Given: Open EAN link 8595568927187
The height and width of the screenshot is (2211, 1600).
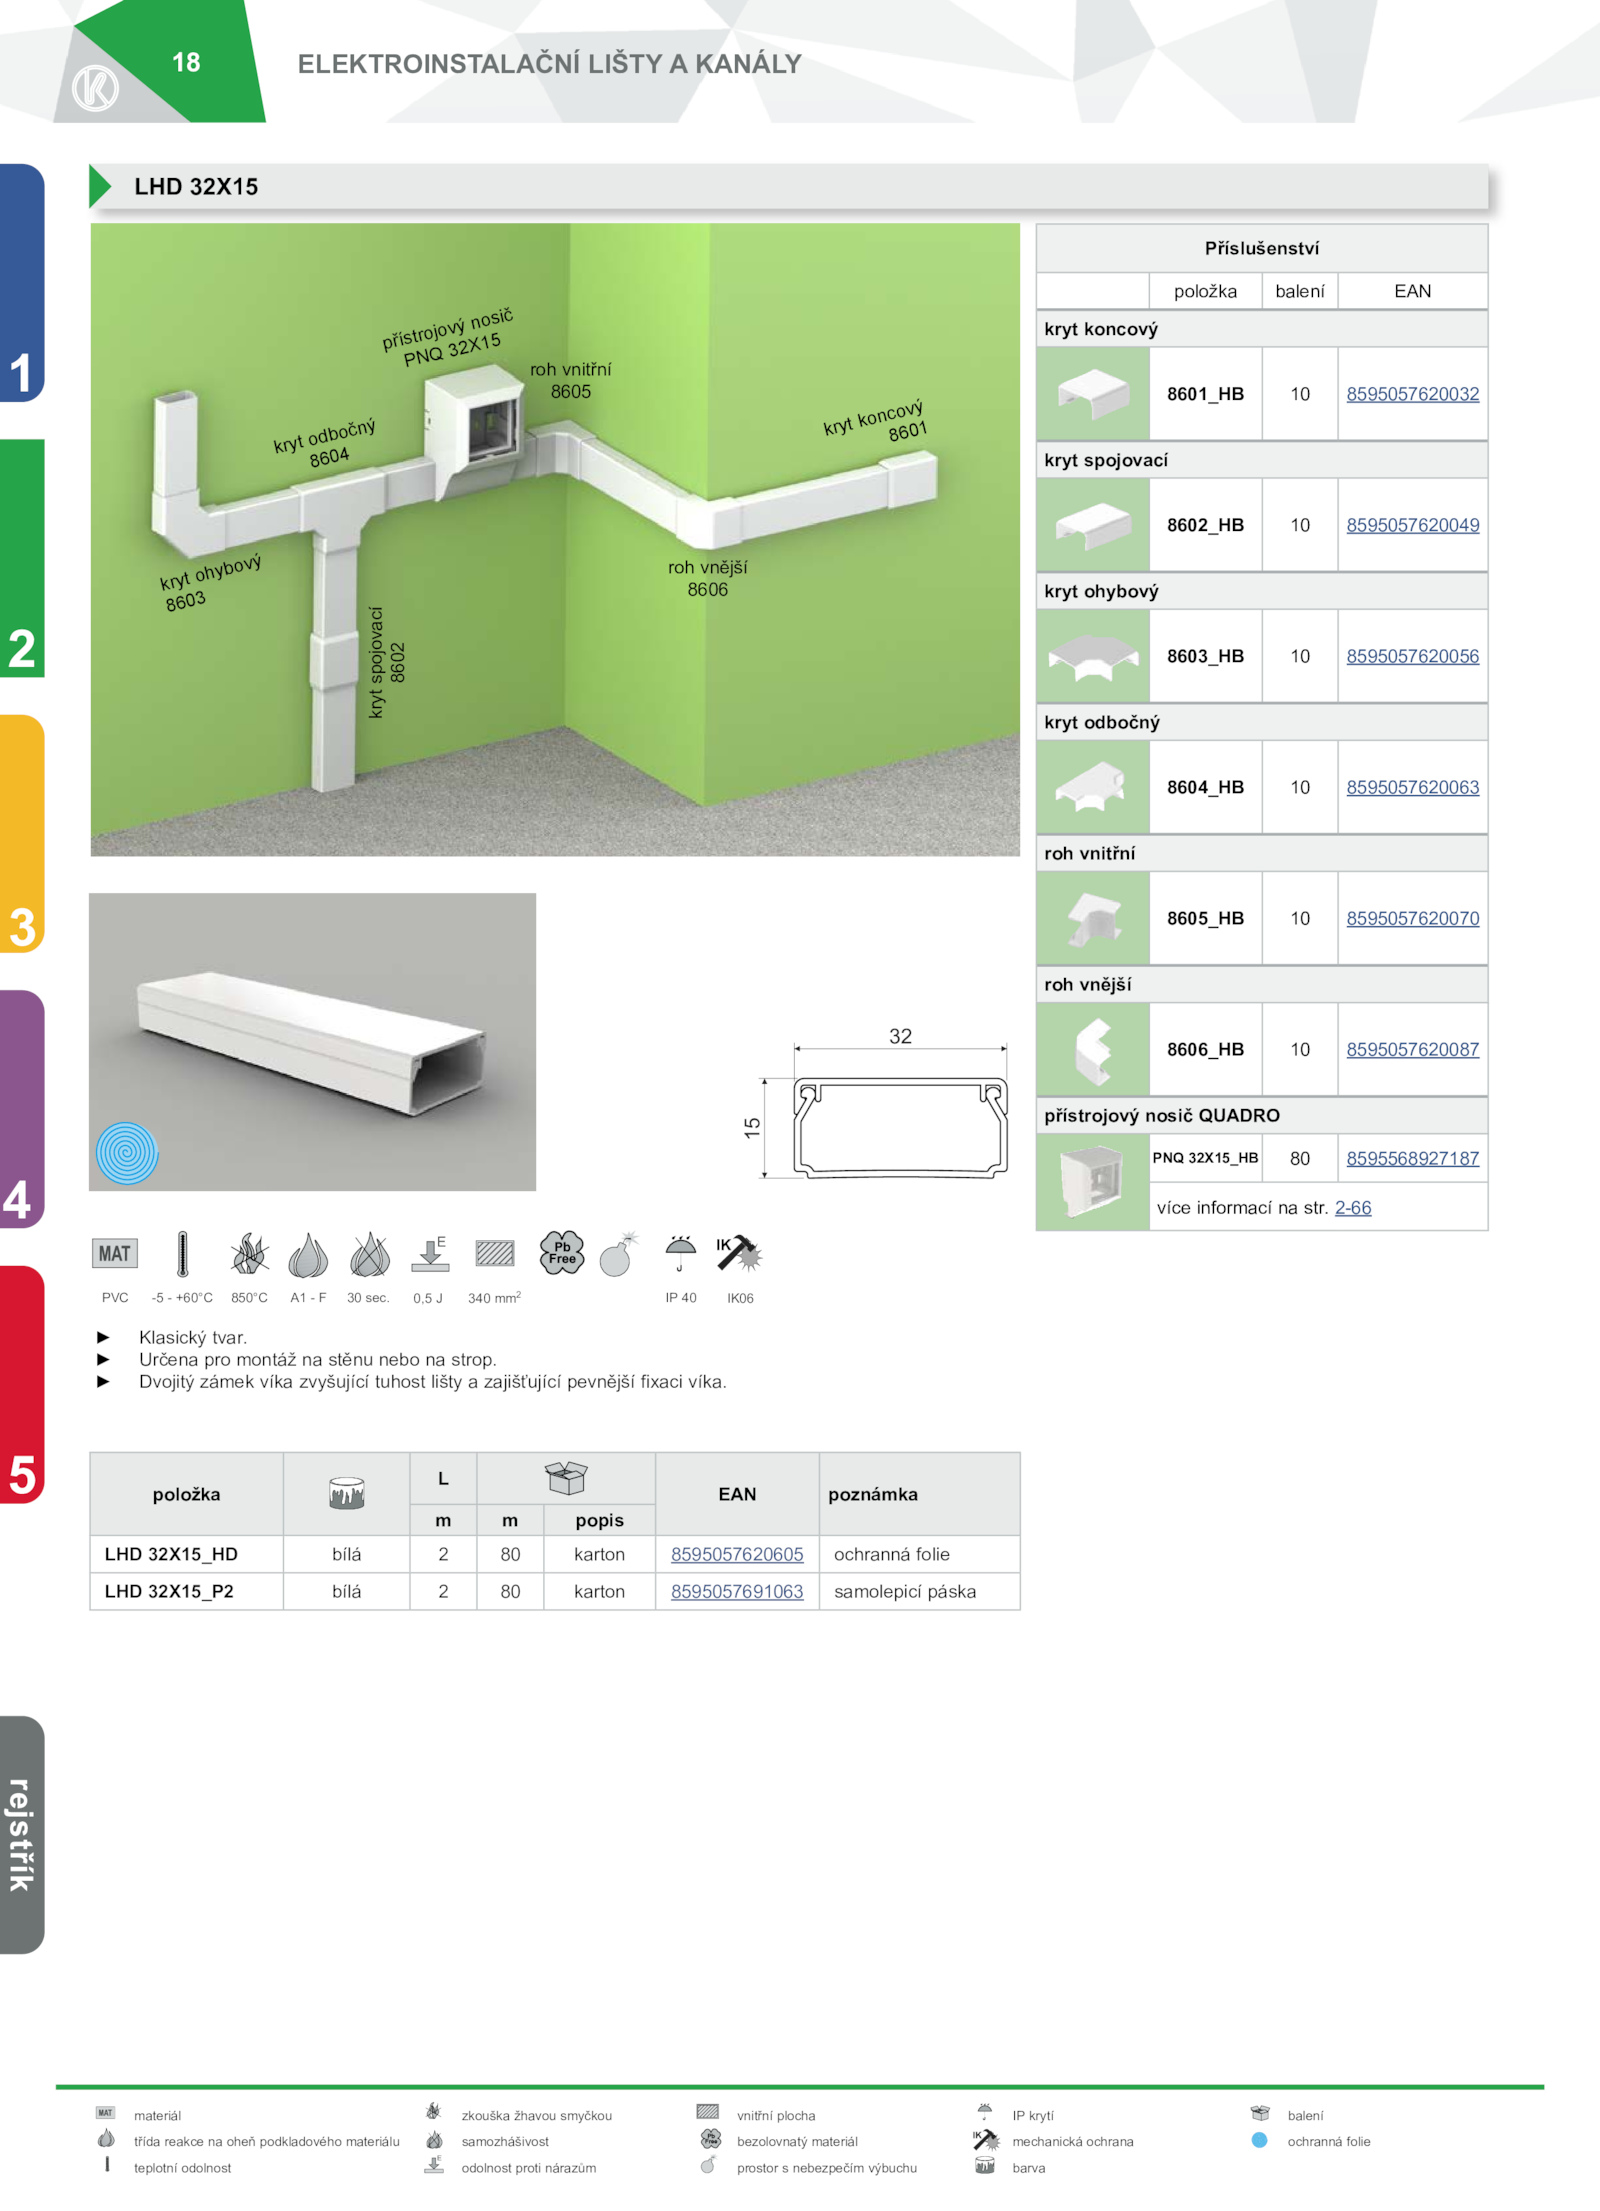Looking at the screenshot, I should (x=1412, y=1158).
